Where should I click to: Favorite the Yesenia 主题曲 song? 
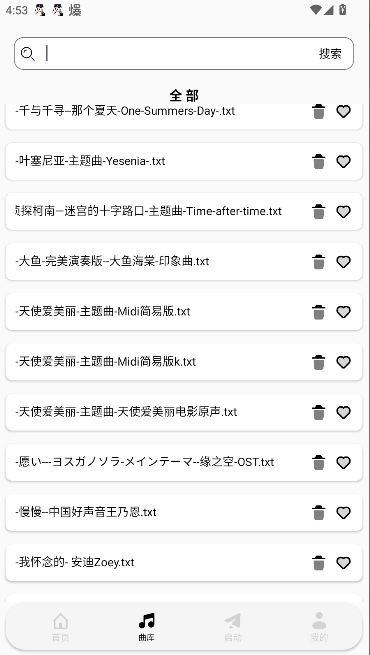point(343,161)
